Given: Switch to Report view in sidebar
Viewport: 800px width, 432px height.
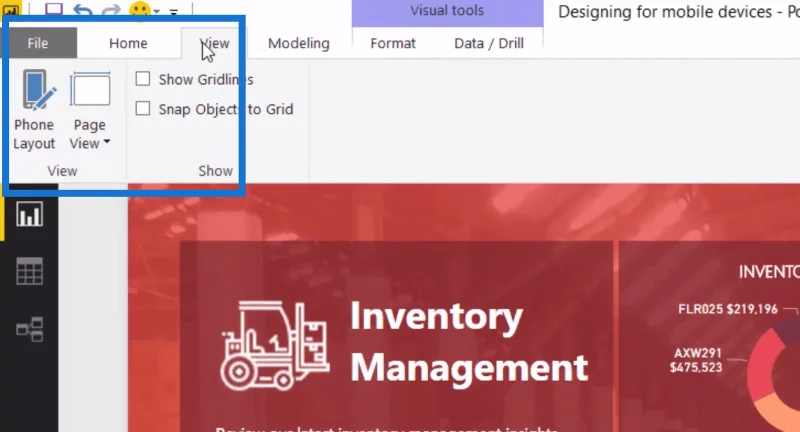Looking at the screenshot, I should coord(30,214).
